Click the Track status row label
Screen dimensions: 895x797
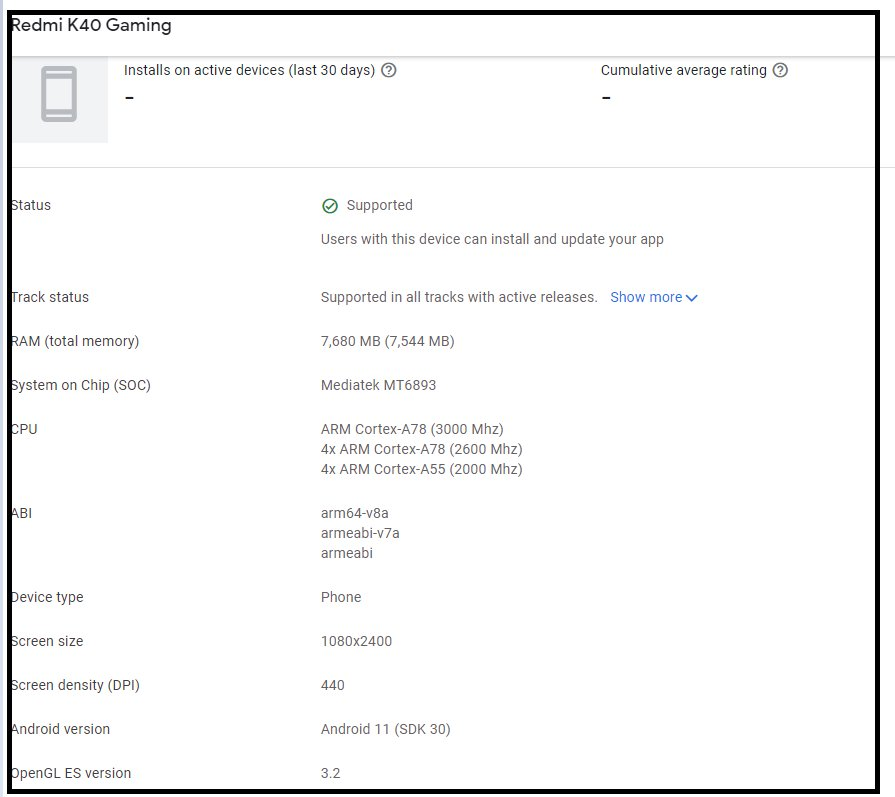pos(50,297)
